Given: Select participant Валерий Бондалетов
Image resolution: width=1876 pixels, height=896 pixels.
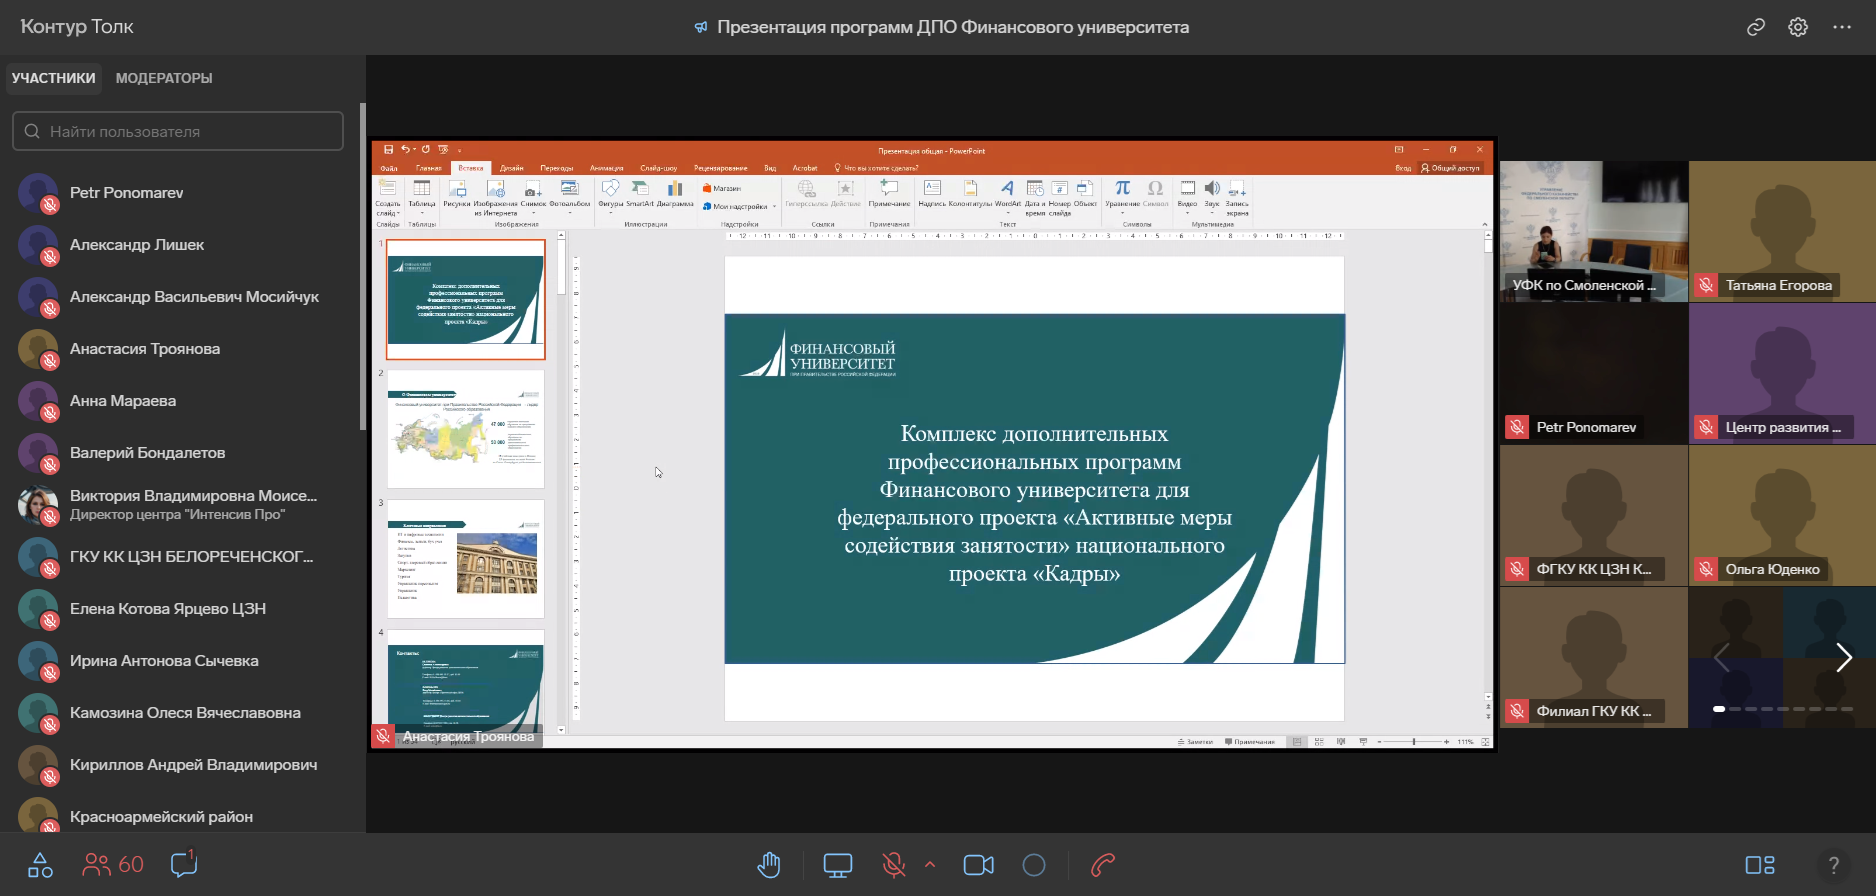Looking at the screenshot, I should coord(180,453).
